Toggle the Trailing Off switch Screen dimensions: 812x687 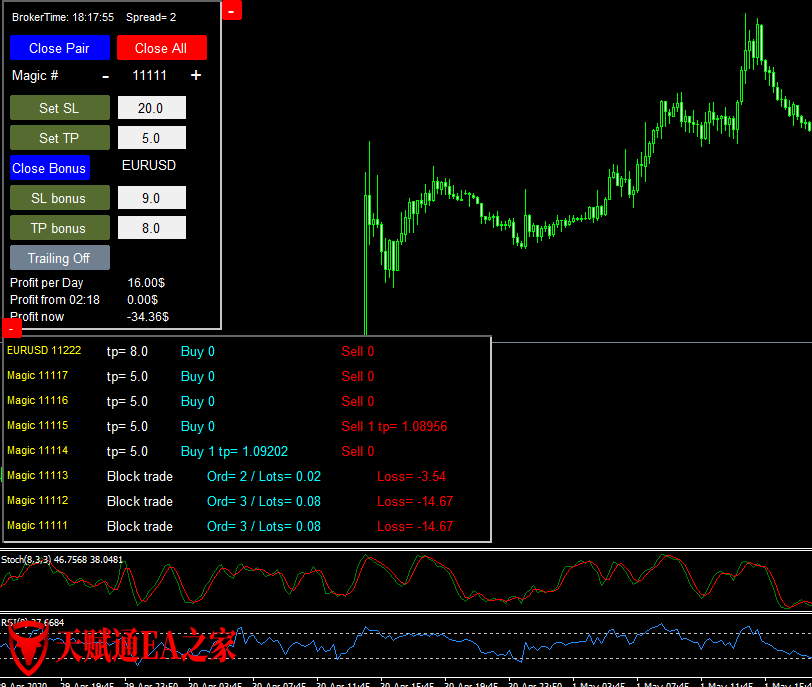tap(59, 258)
